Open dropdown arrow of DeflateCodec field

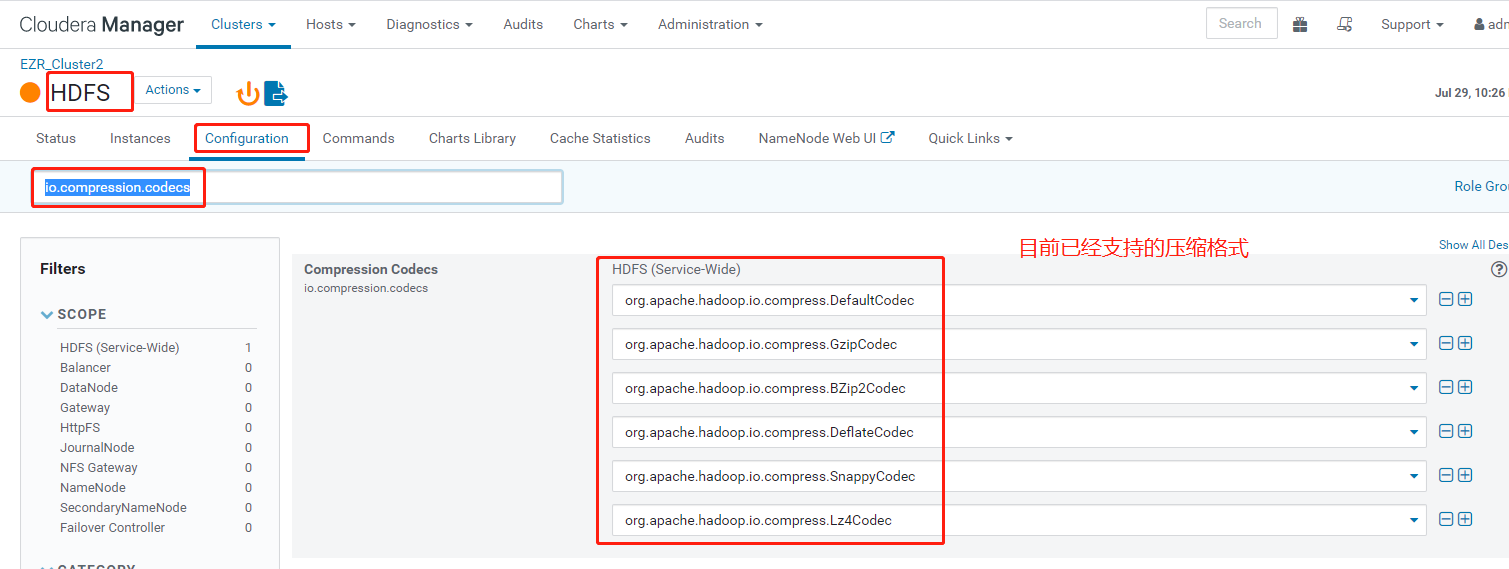pos(1414,432)
